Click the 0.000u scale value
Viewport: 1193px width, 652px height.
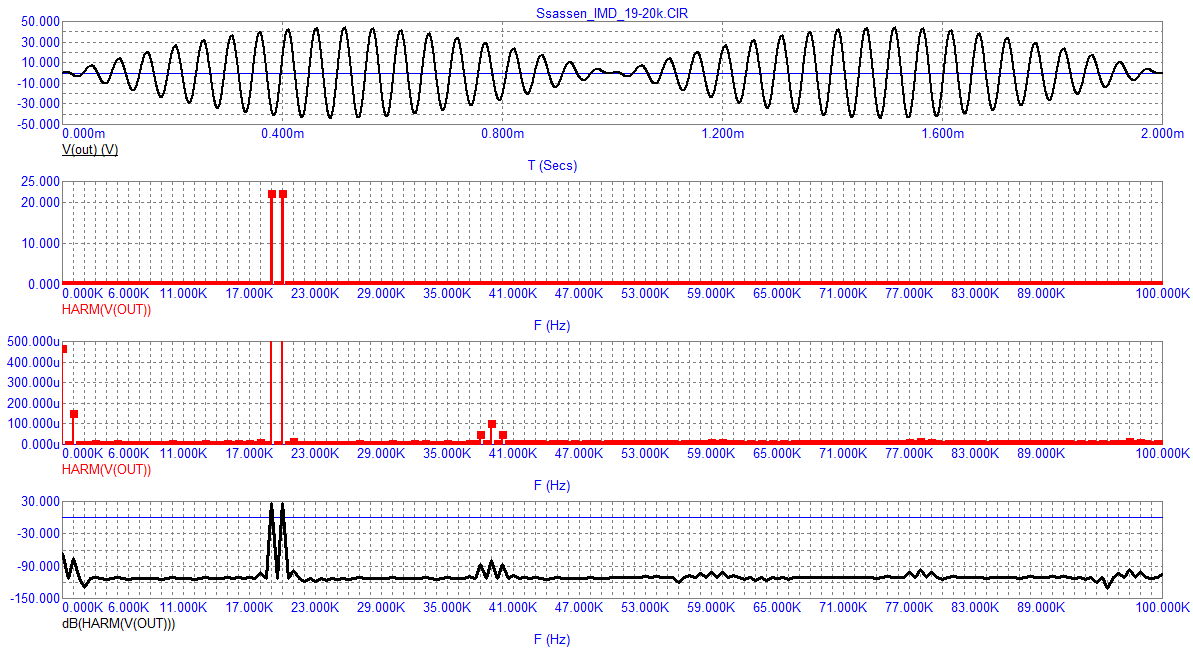(x=40, y=445)
